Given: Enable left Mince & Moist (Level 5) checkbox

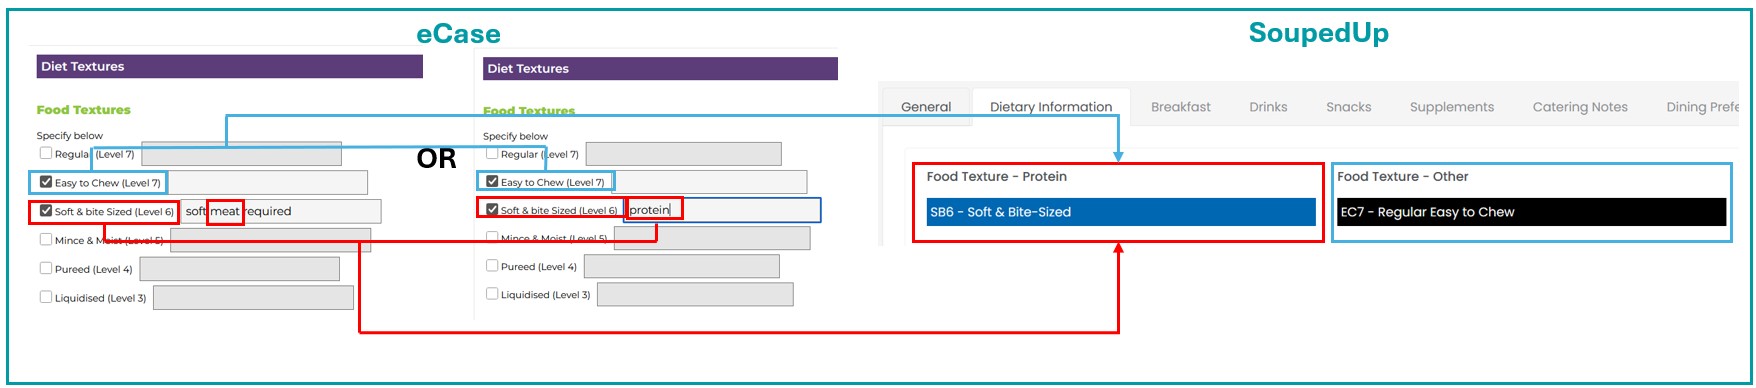Looking at the screenshot, I should 46,239.
